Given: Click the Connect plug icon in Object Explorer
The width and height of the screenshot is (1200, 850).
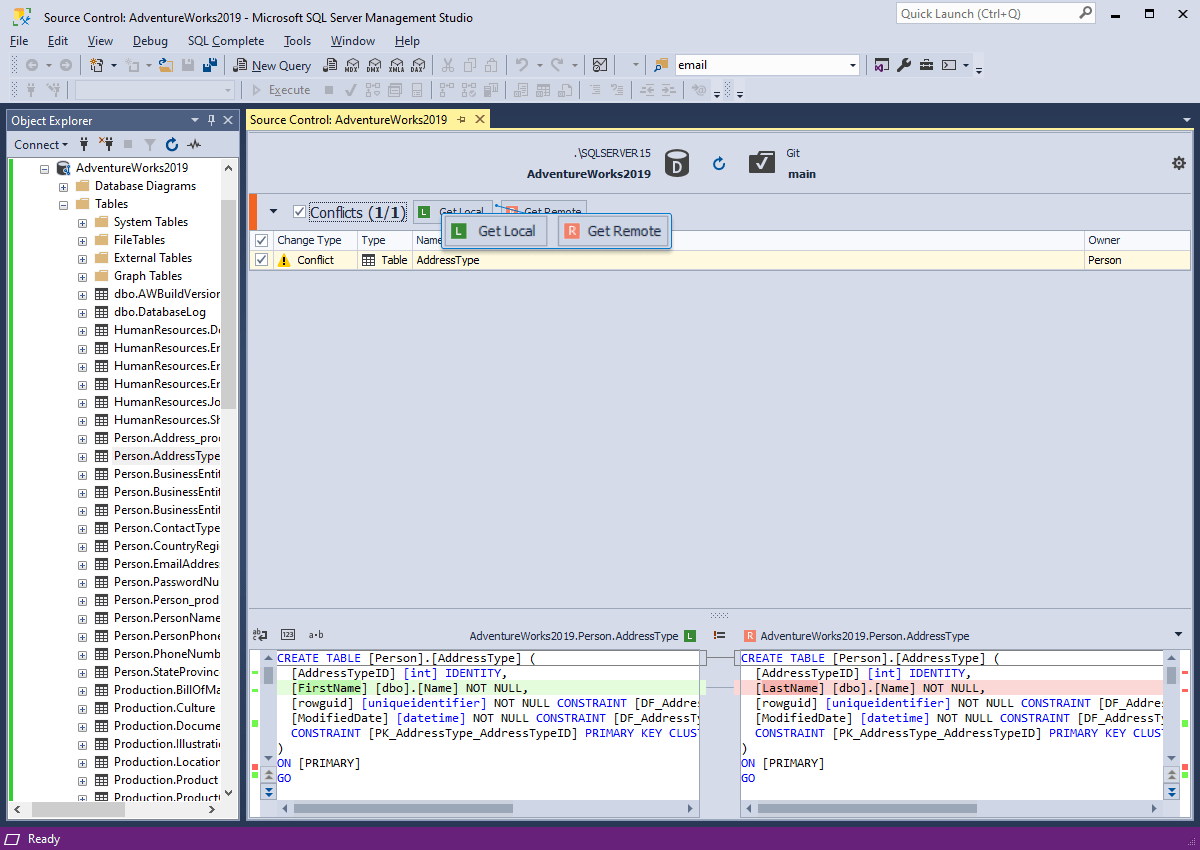Looking at the screenshot, I should [84, 144].
